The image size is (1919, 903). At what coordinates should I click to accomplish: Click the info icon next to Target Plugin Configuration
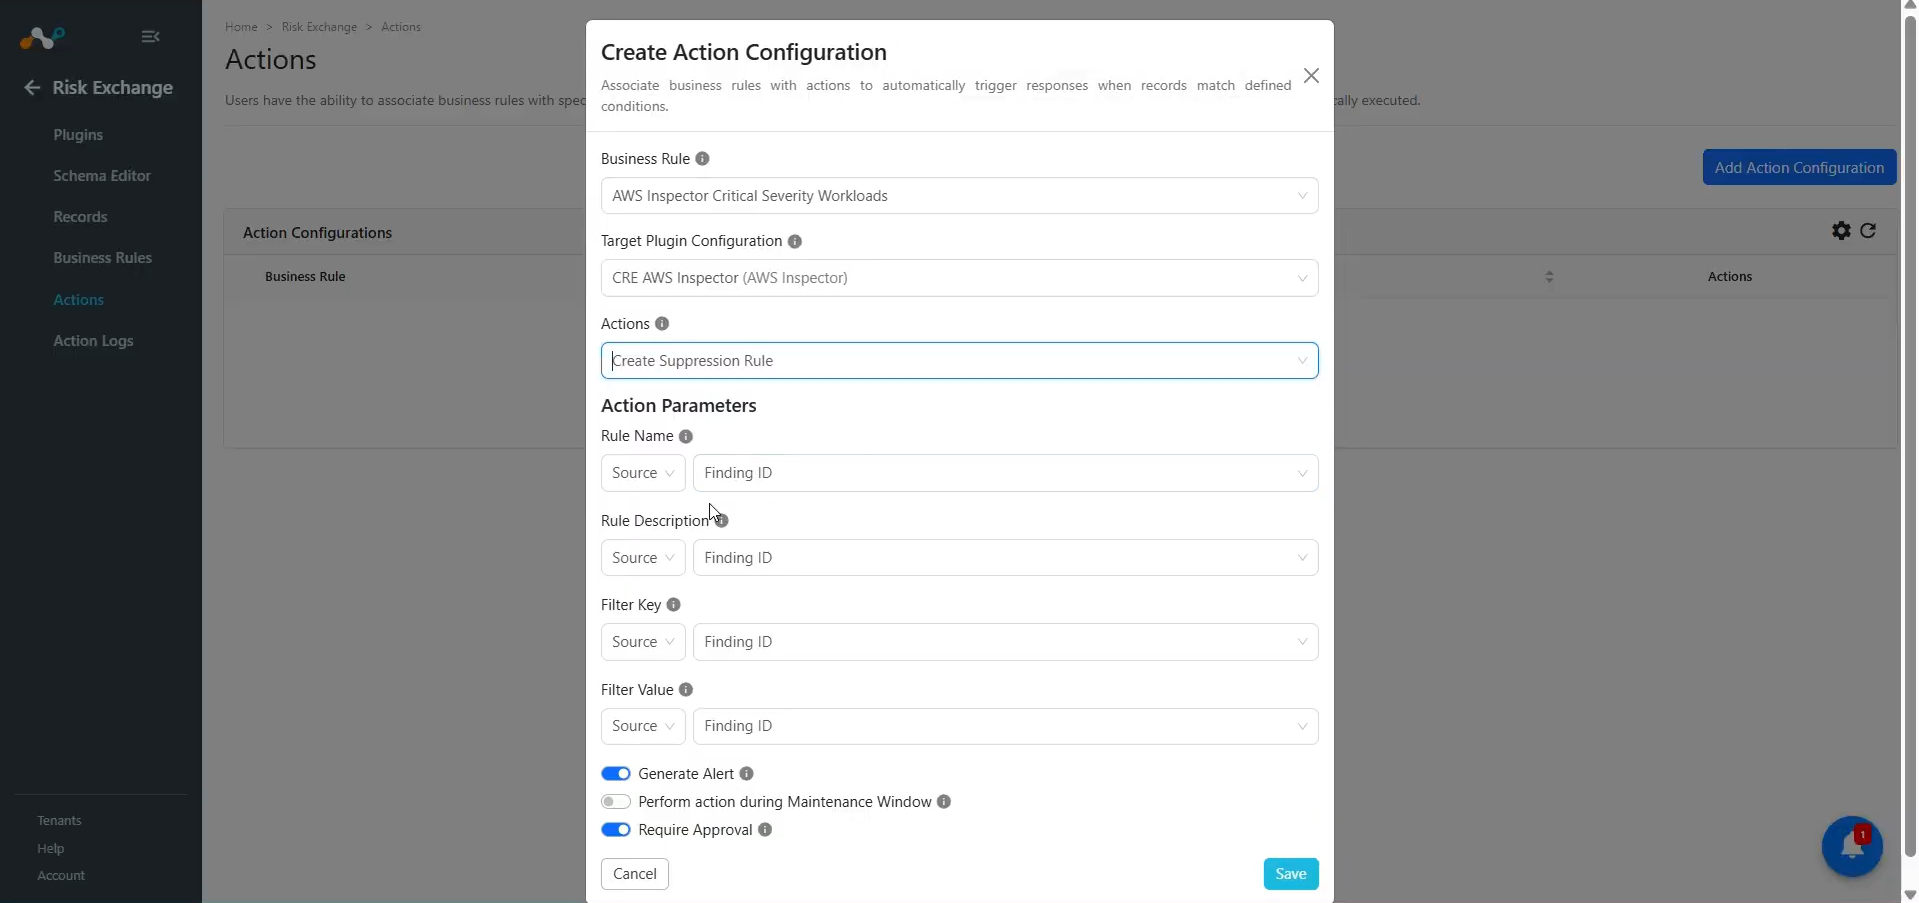click(x=794, y=241)
